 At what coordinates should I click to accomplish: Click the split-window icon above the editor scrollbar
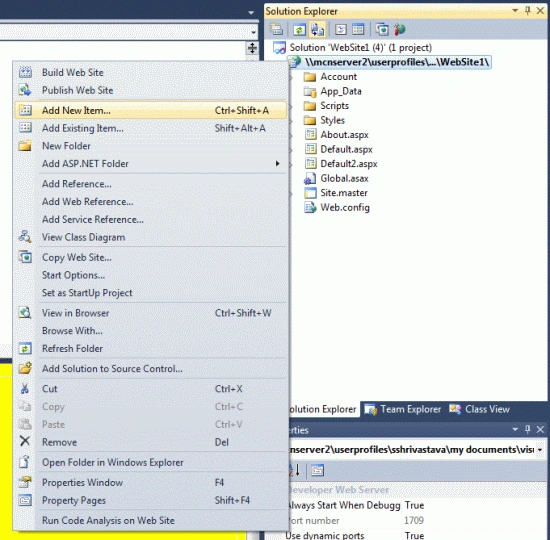pyautogui.click(x=252, y=48)
